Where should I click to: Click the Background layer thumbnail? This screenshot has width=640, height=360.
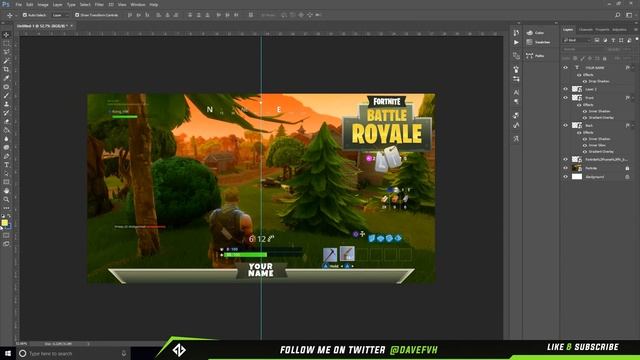577,177
